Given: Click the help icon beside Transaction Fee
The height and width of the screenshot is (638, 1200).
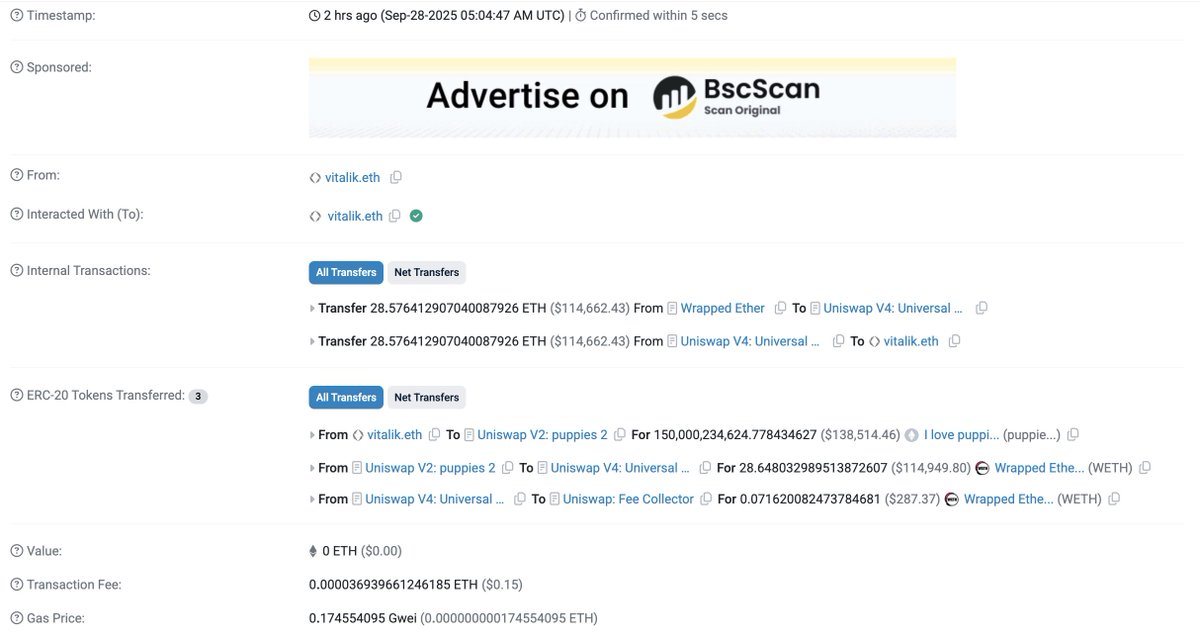Looking at the screenshot, I should [16, 584].
